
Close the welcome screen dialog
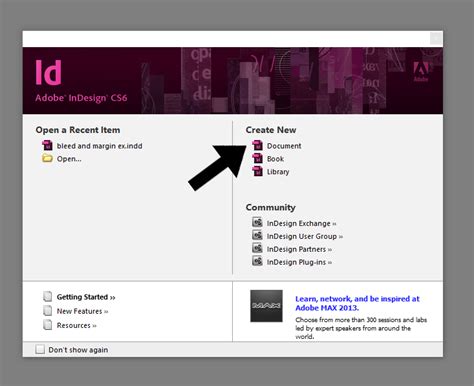[436, 39]
